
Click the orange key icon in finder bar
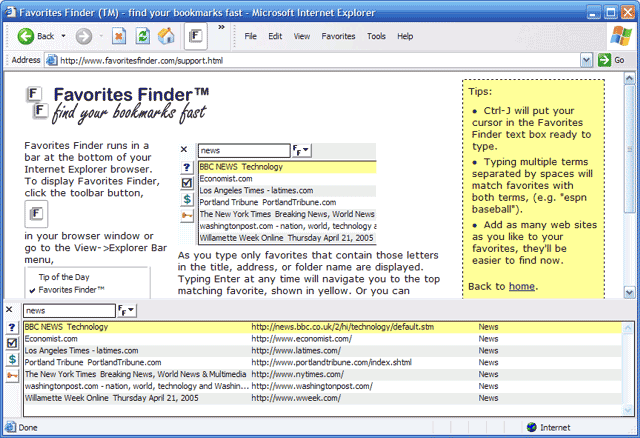[x=12, y=376]
